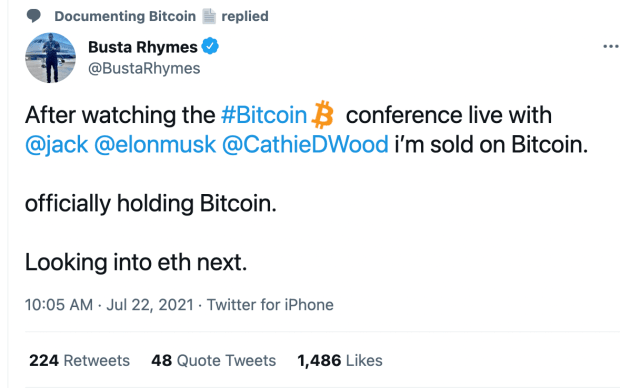This screenshot has width=620, height=388.
Task: Click the Twitter for iPhone source link
Action: [x=270, y=305]
